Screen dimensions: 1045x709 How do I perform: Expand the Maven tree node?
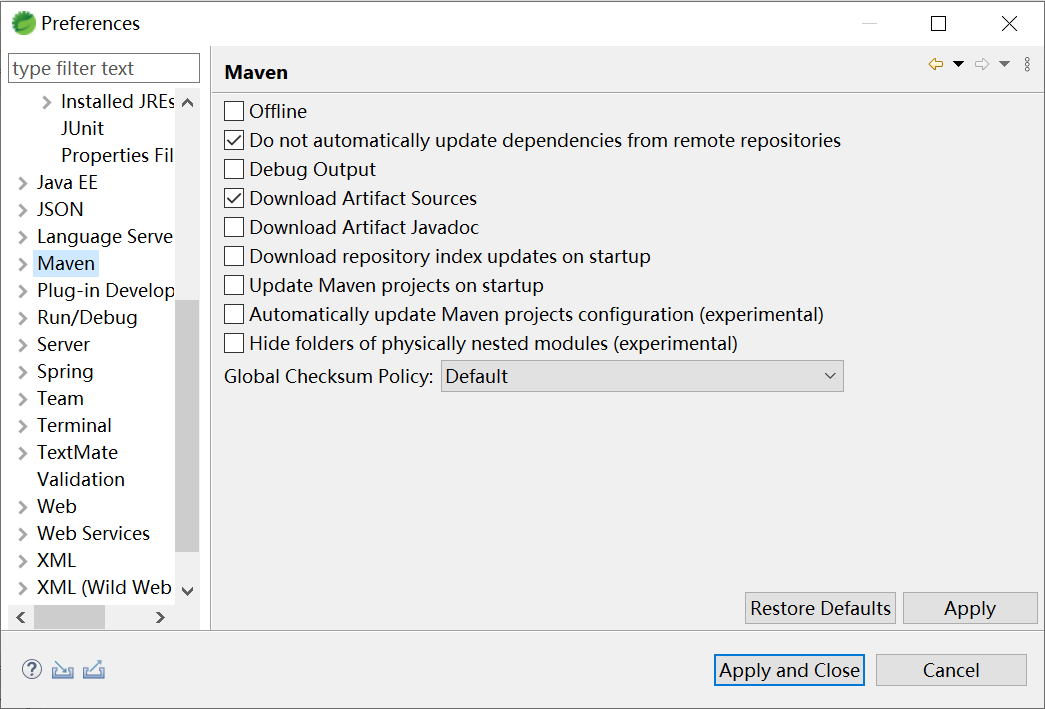point(23,264)
